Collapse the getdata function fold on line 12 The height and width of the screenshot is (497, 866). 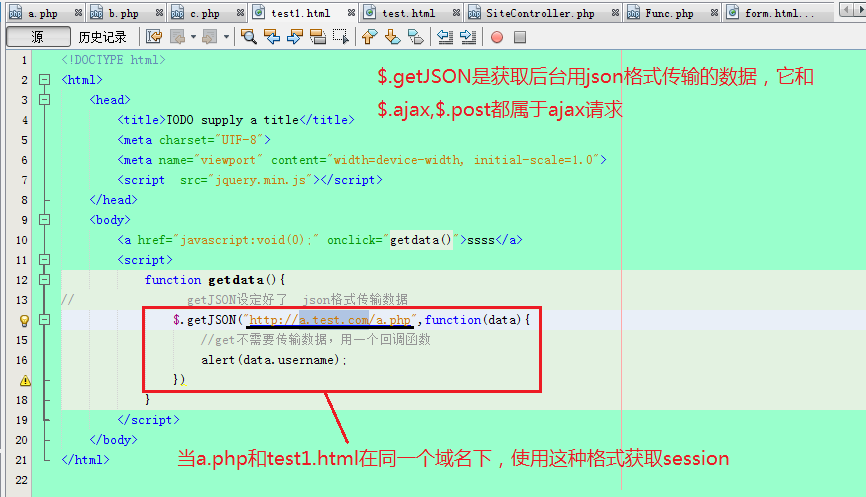pos(43,280)
